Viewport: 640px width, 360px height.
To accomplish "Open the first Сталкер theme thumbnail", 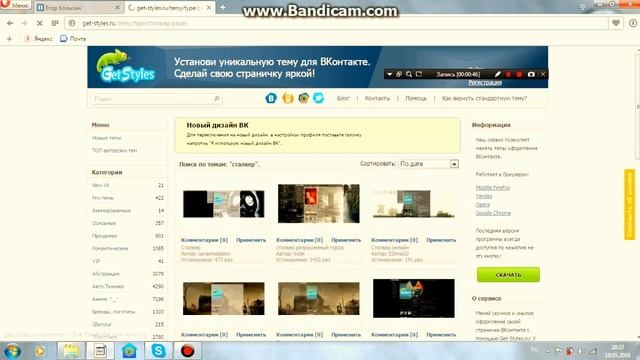I will (x=224, y=204).
